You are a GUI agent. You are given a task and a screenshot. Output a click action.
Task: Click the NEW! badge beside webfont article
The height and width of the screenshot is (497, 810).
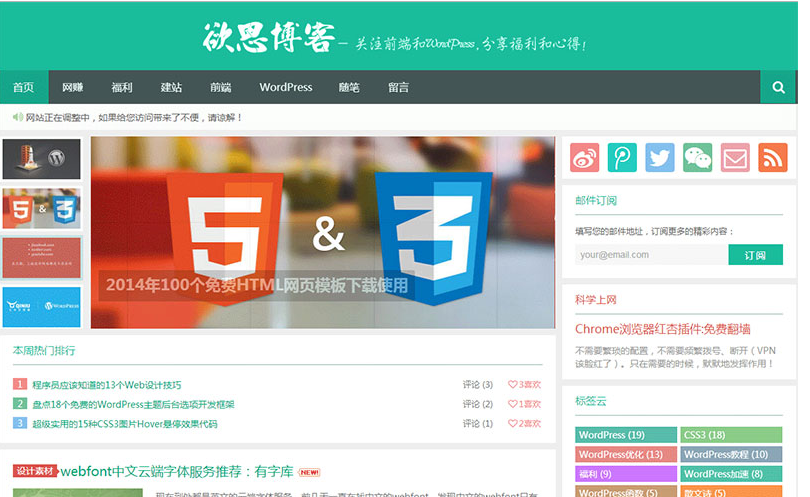(309, 472)
